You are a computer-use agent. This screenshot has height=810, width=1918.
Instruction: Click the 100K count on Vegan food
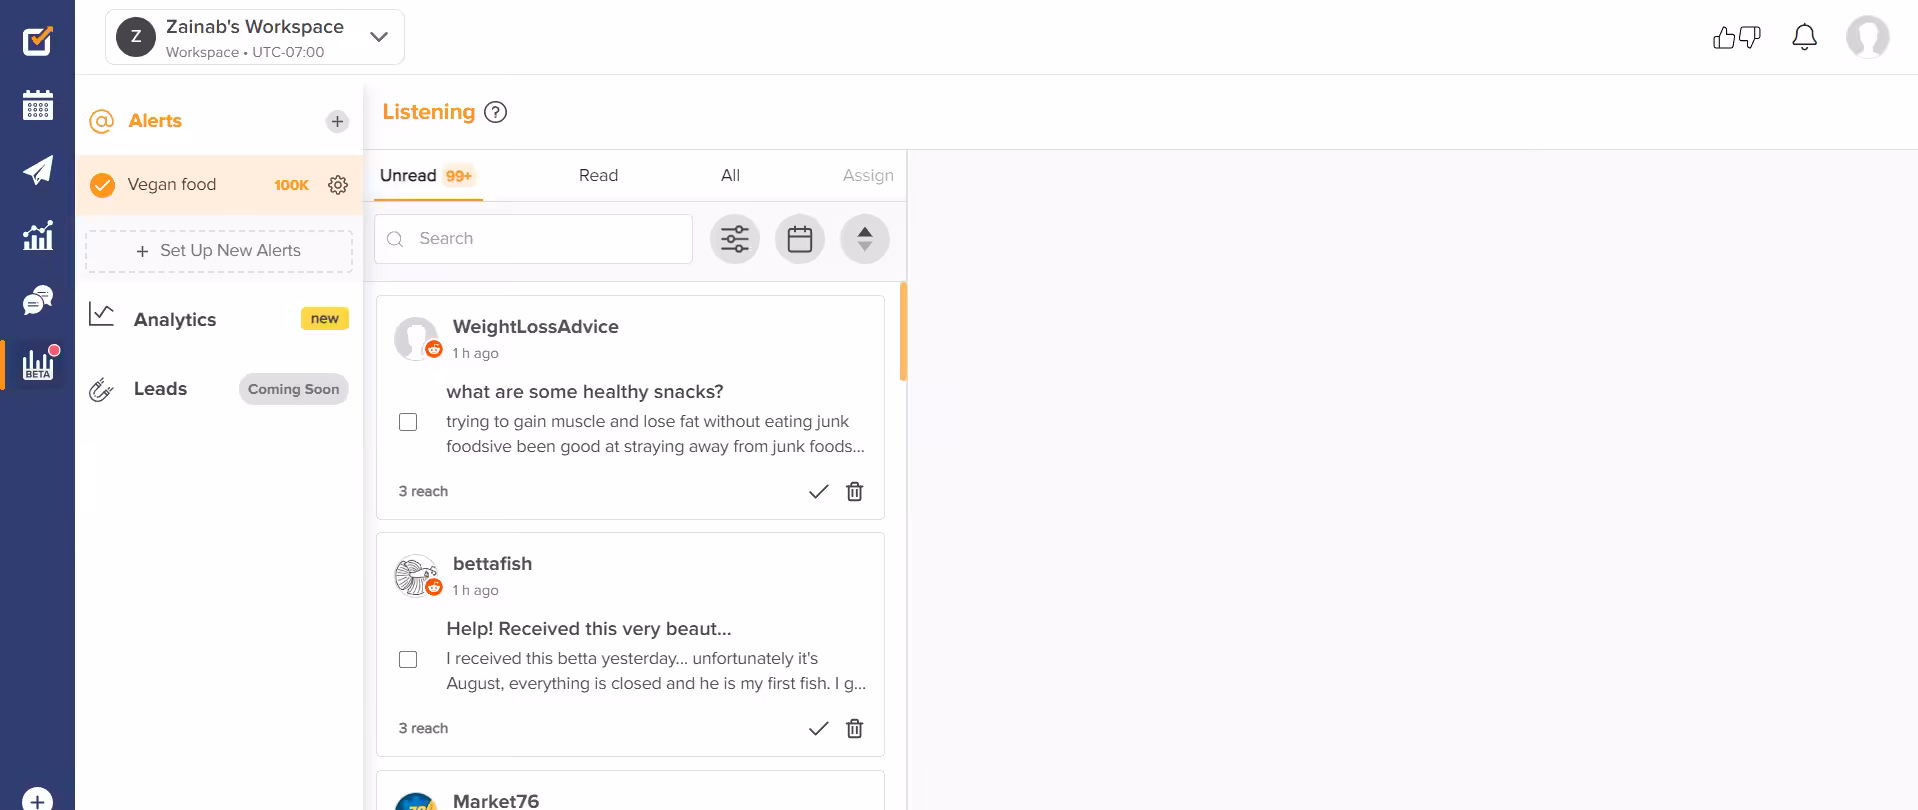(x=291, y=185)
